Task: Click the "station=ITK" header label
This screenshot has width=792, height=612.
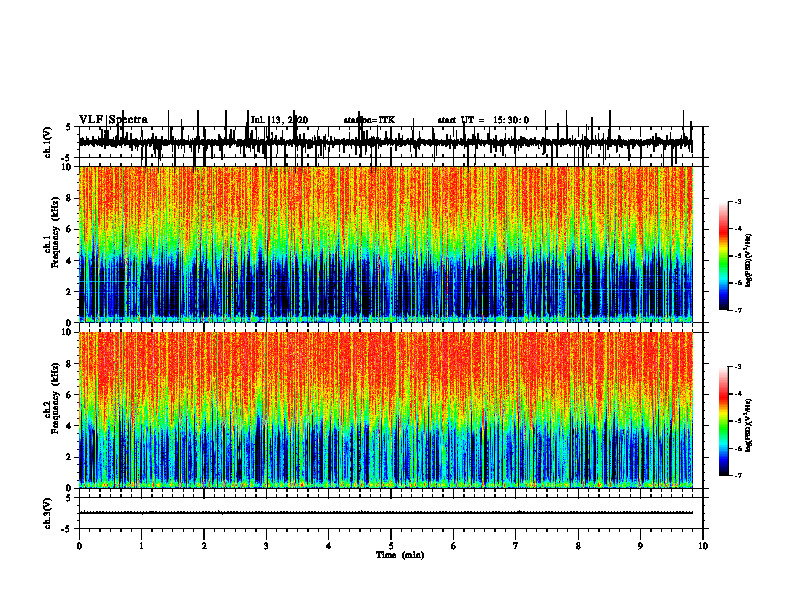Action: (369, 120)
